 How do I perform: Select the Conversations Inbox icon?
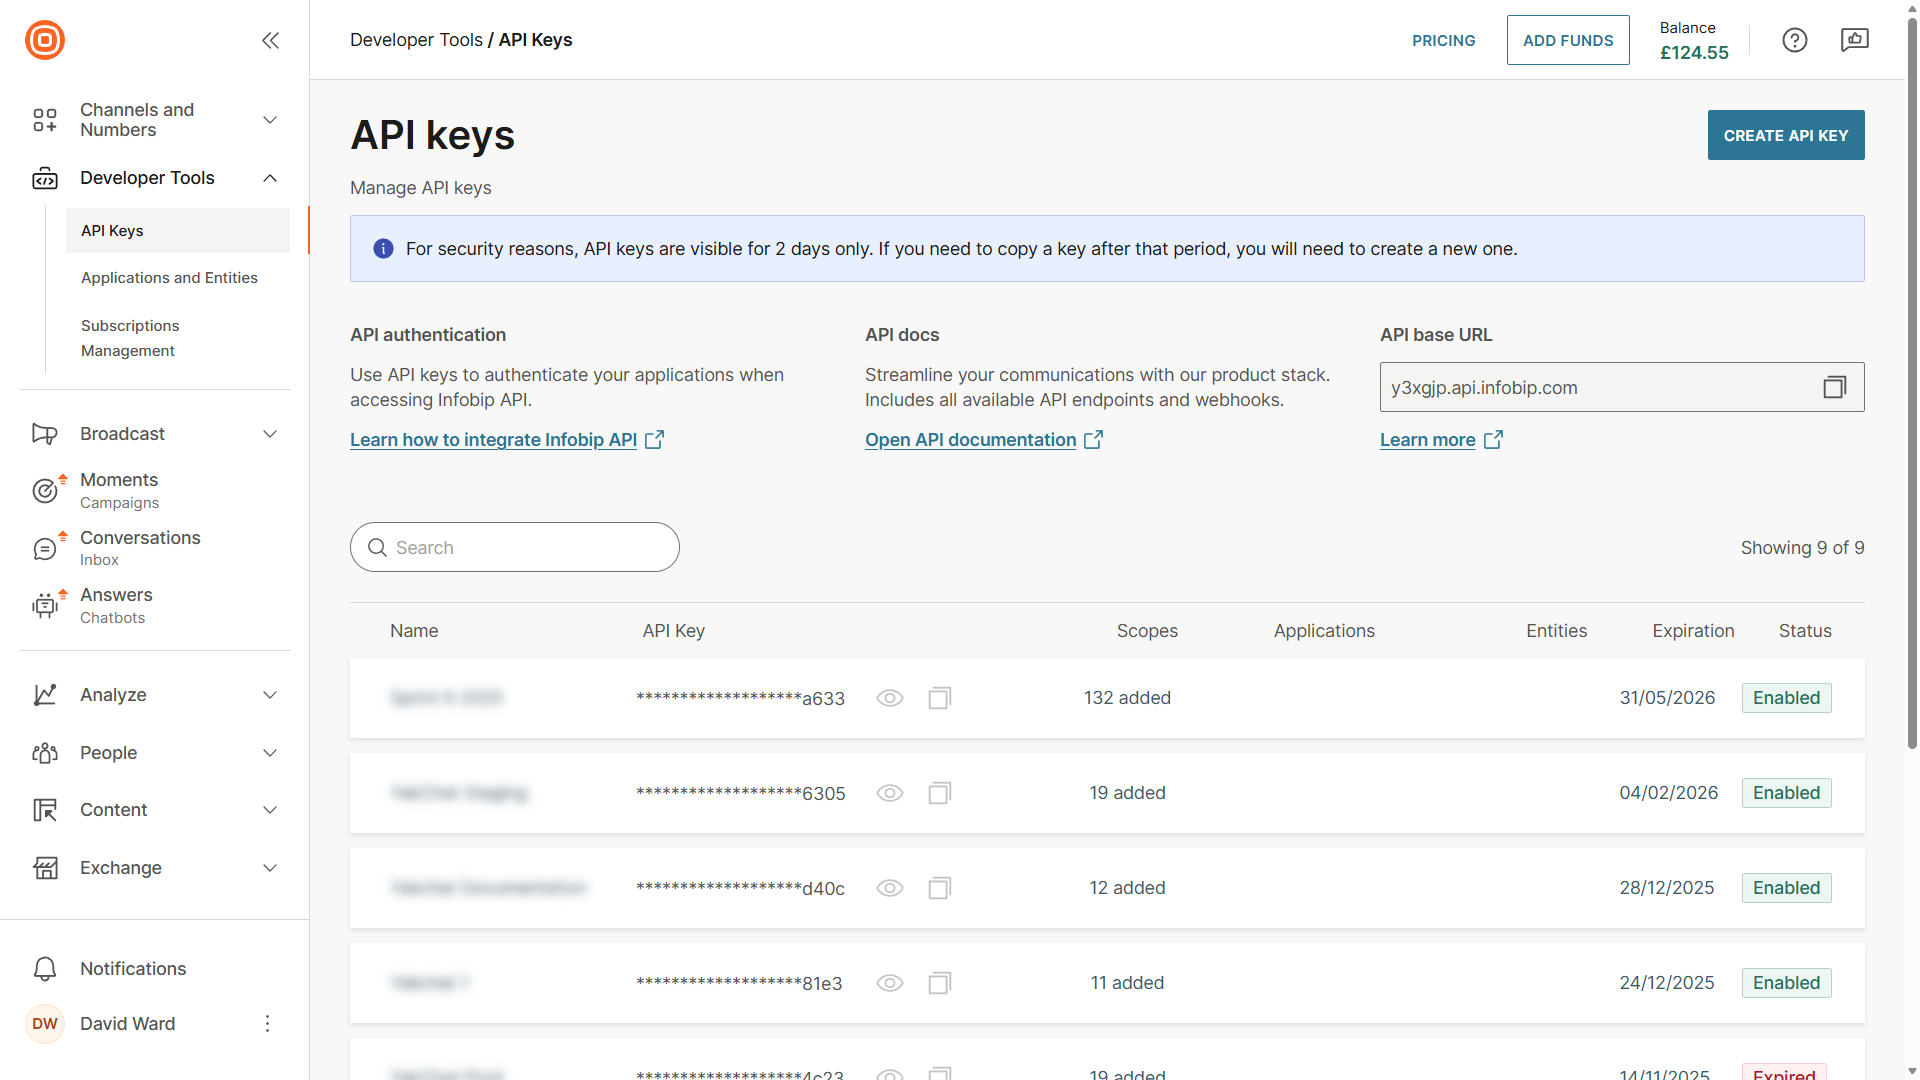pos(45,548)
